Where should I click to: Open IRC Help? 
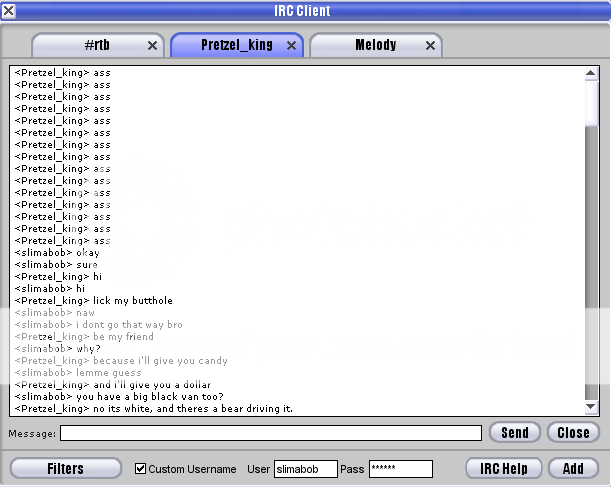pos(504,468)
